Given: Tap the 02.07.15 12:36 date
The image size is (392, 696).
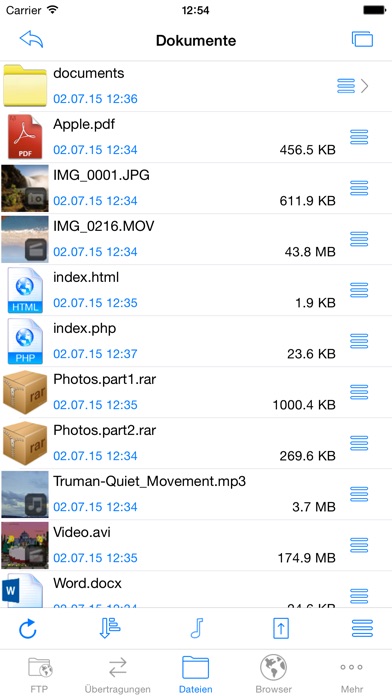Looking at the screenshot, I should coord(95,99).
